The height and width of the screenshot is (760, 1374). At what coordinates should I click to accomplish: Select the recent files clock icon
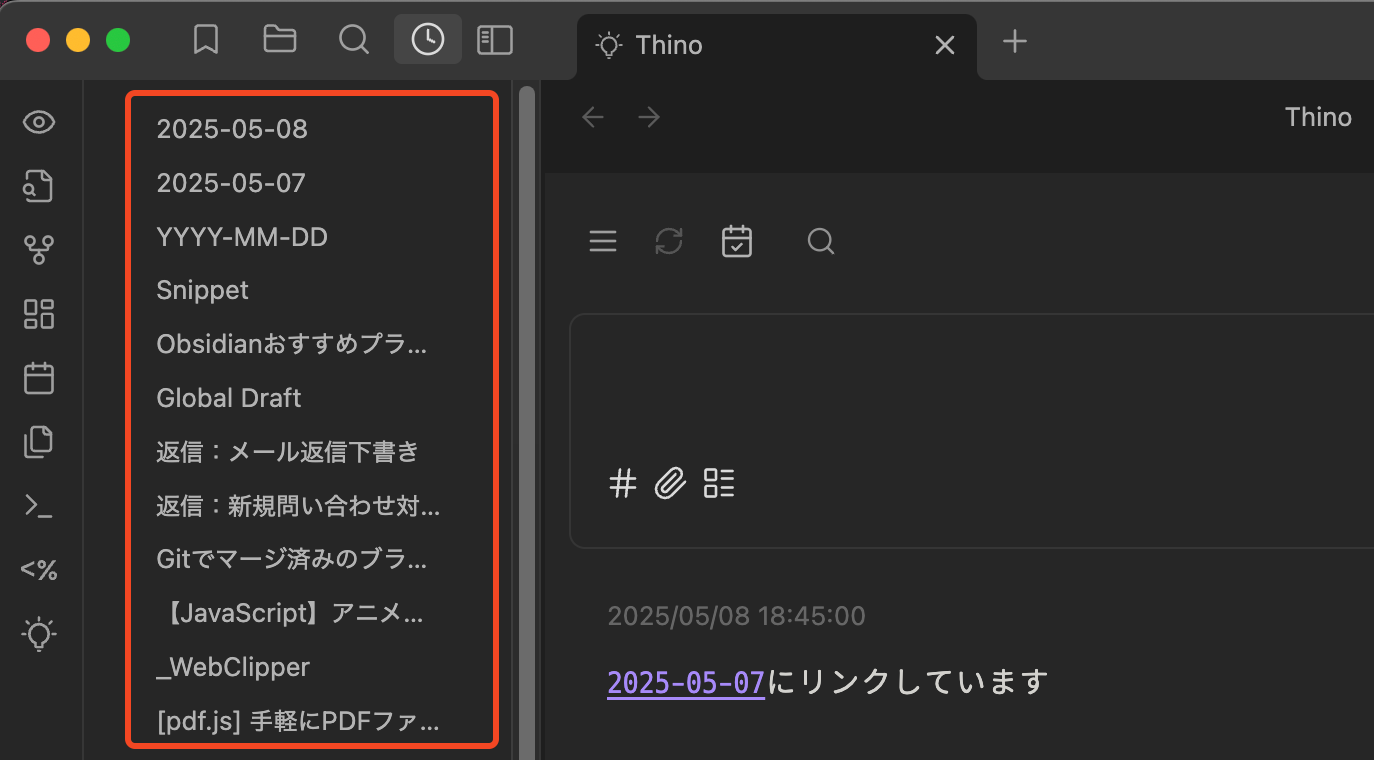pyautogui.click(x=428, y=40)
